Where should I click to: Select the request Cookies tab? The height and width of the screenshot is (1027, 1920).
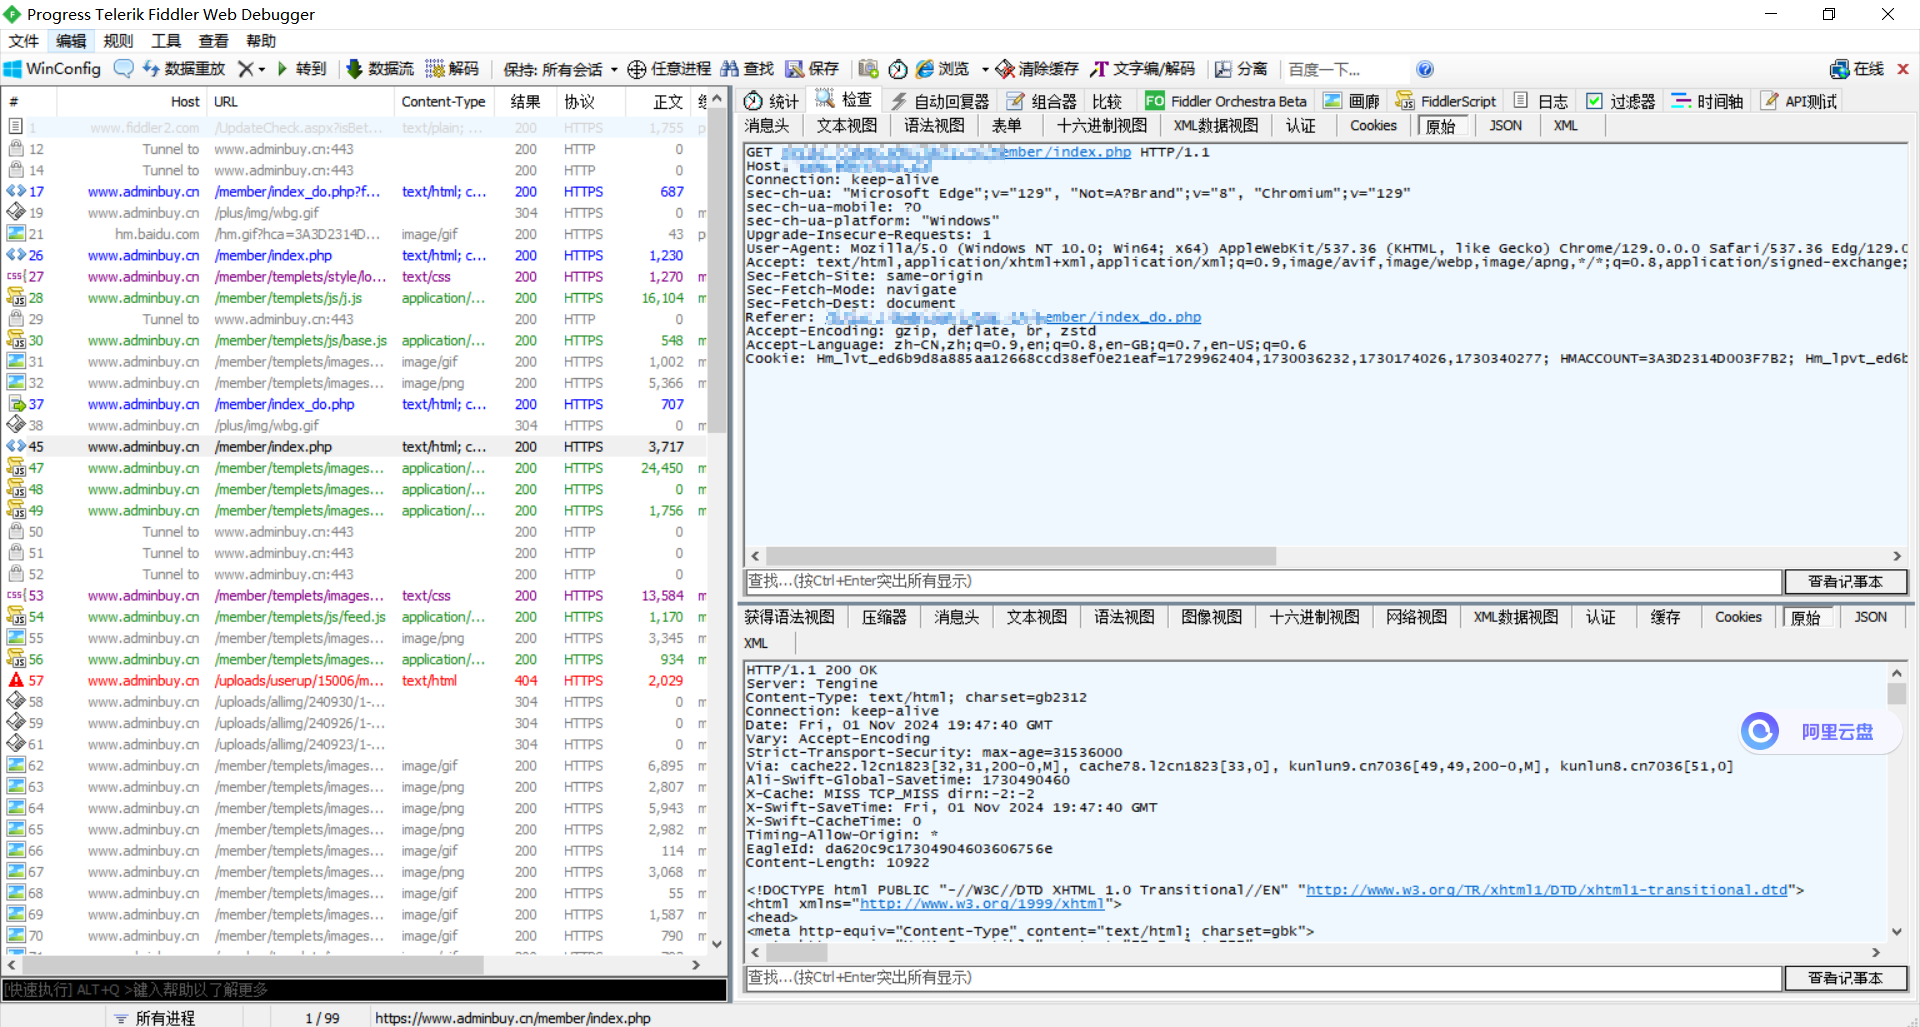1373,125
